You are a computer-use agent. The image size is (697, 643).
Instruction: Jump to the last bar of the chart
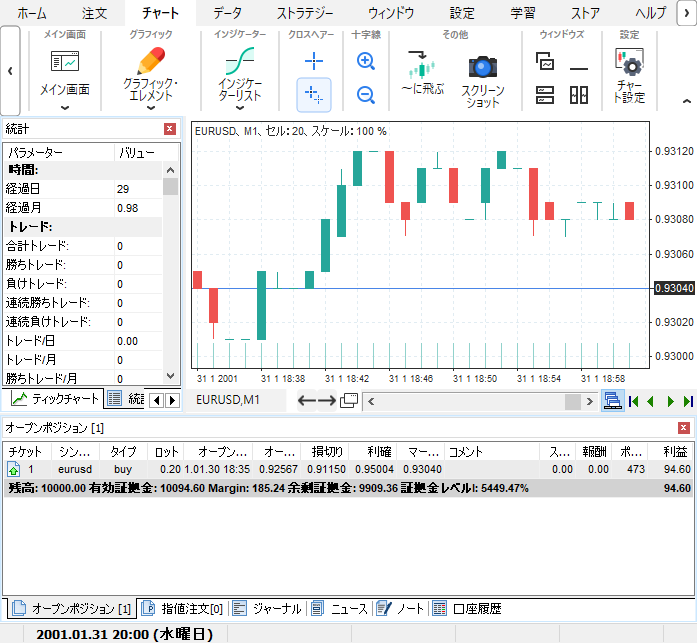(688, 401)
